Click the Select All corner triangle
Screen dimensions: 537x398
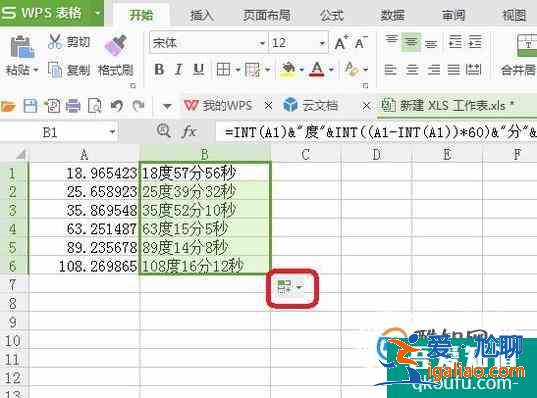click(x=20, y=155)
